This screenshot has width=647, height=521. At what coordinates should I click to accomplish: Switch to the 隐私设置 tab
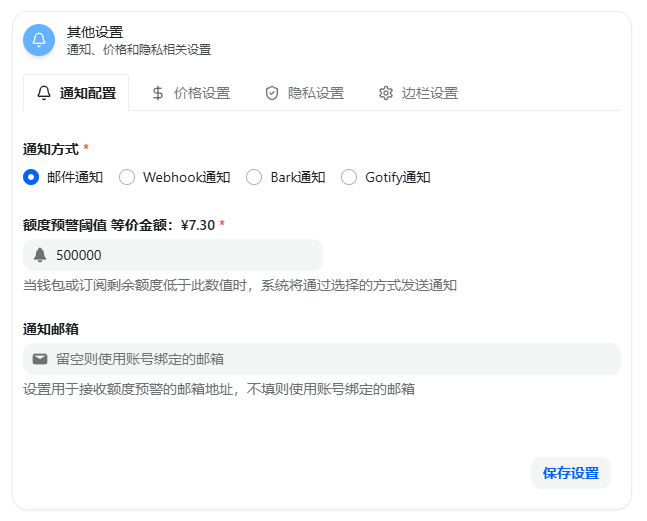click(x=304, y=93)
